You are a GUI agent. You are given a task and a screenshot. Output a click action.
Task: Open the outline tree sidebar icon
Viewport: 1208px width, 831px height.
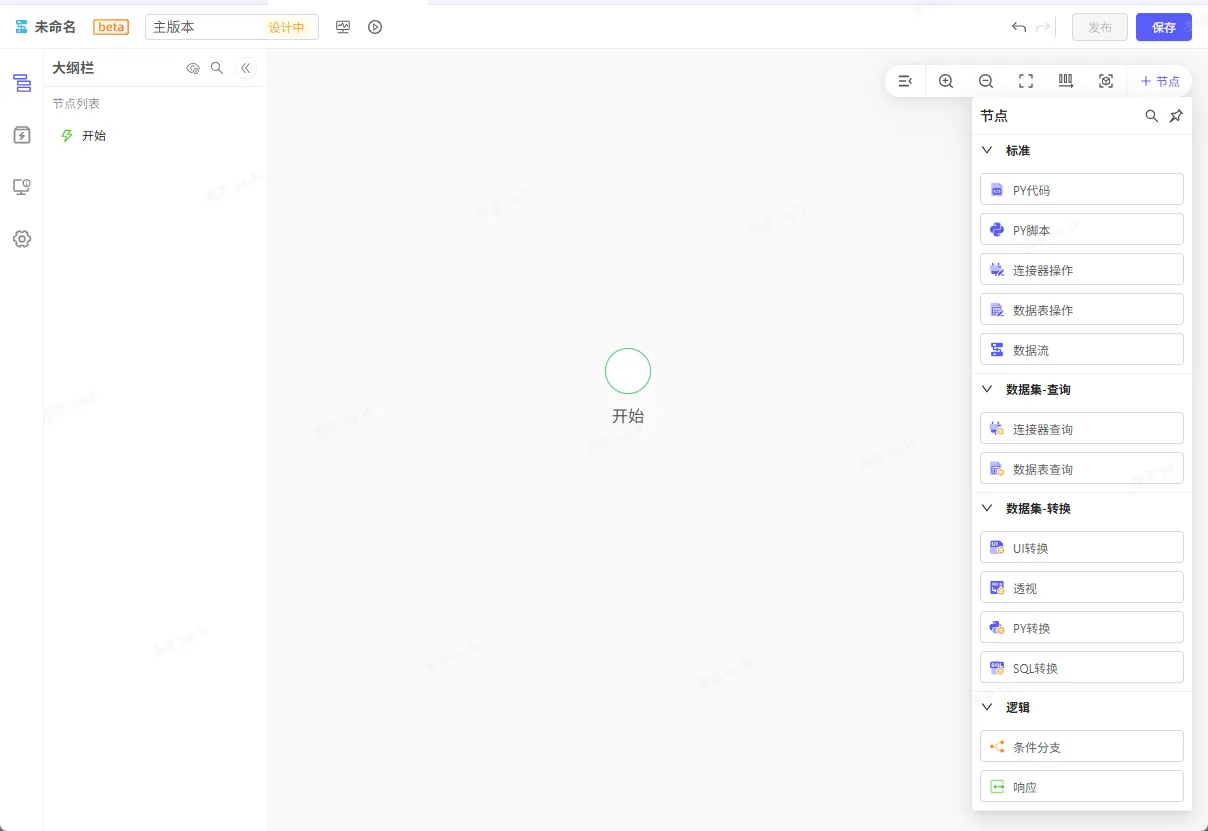(22, 83)
